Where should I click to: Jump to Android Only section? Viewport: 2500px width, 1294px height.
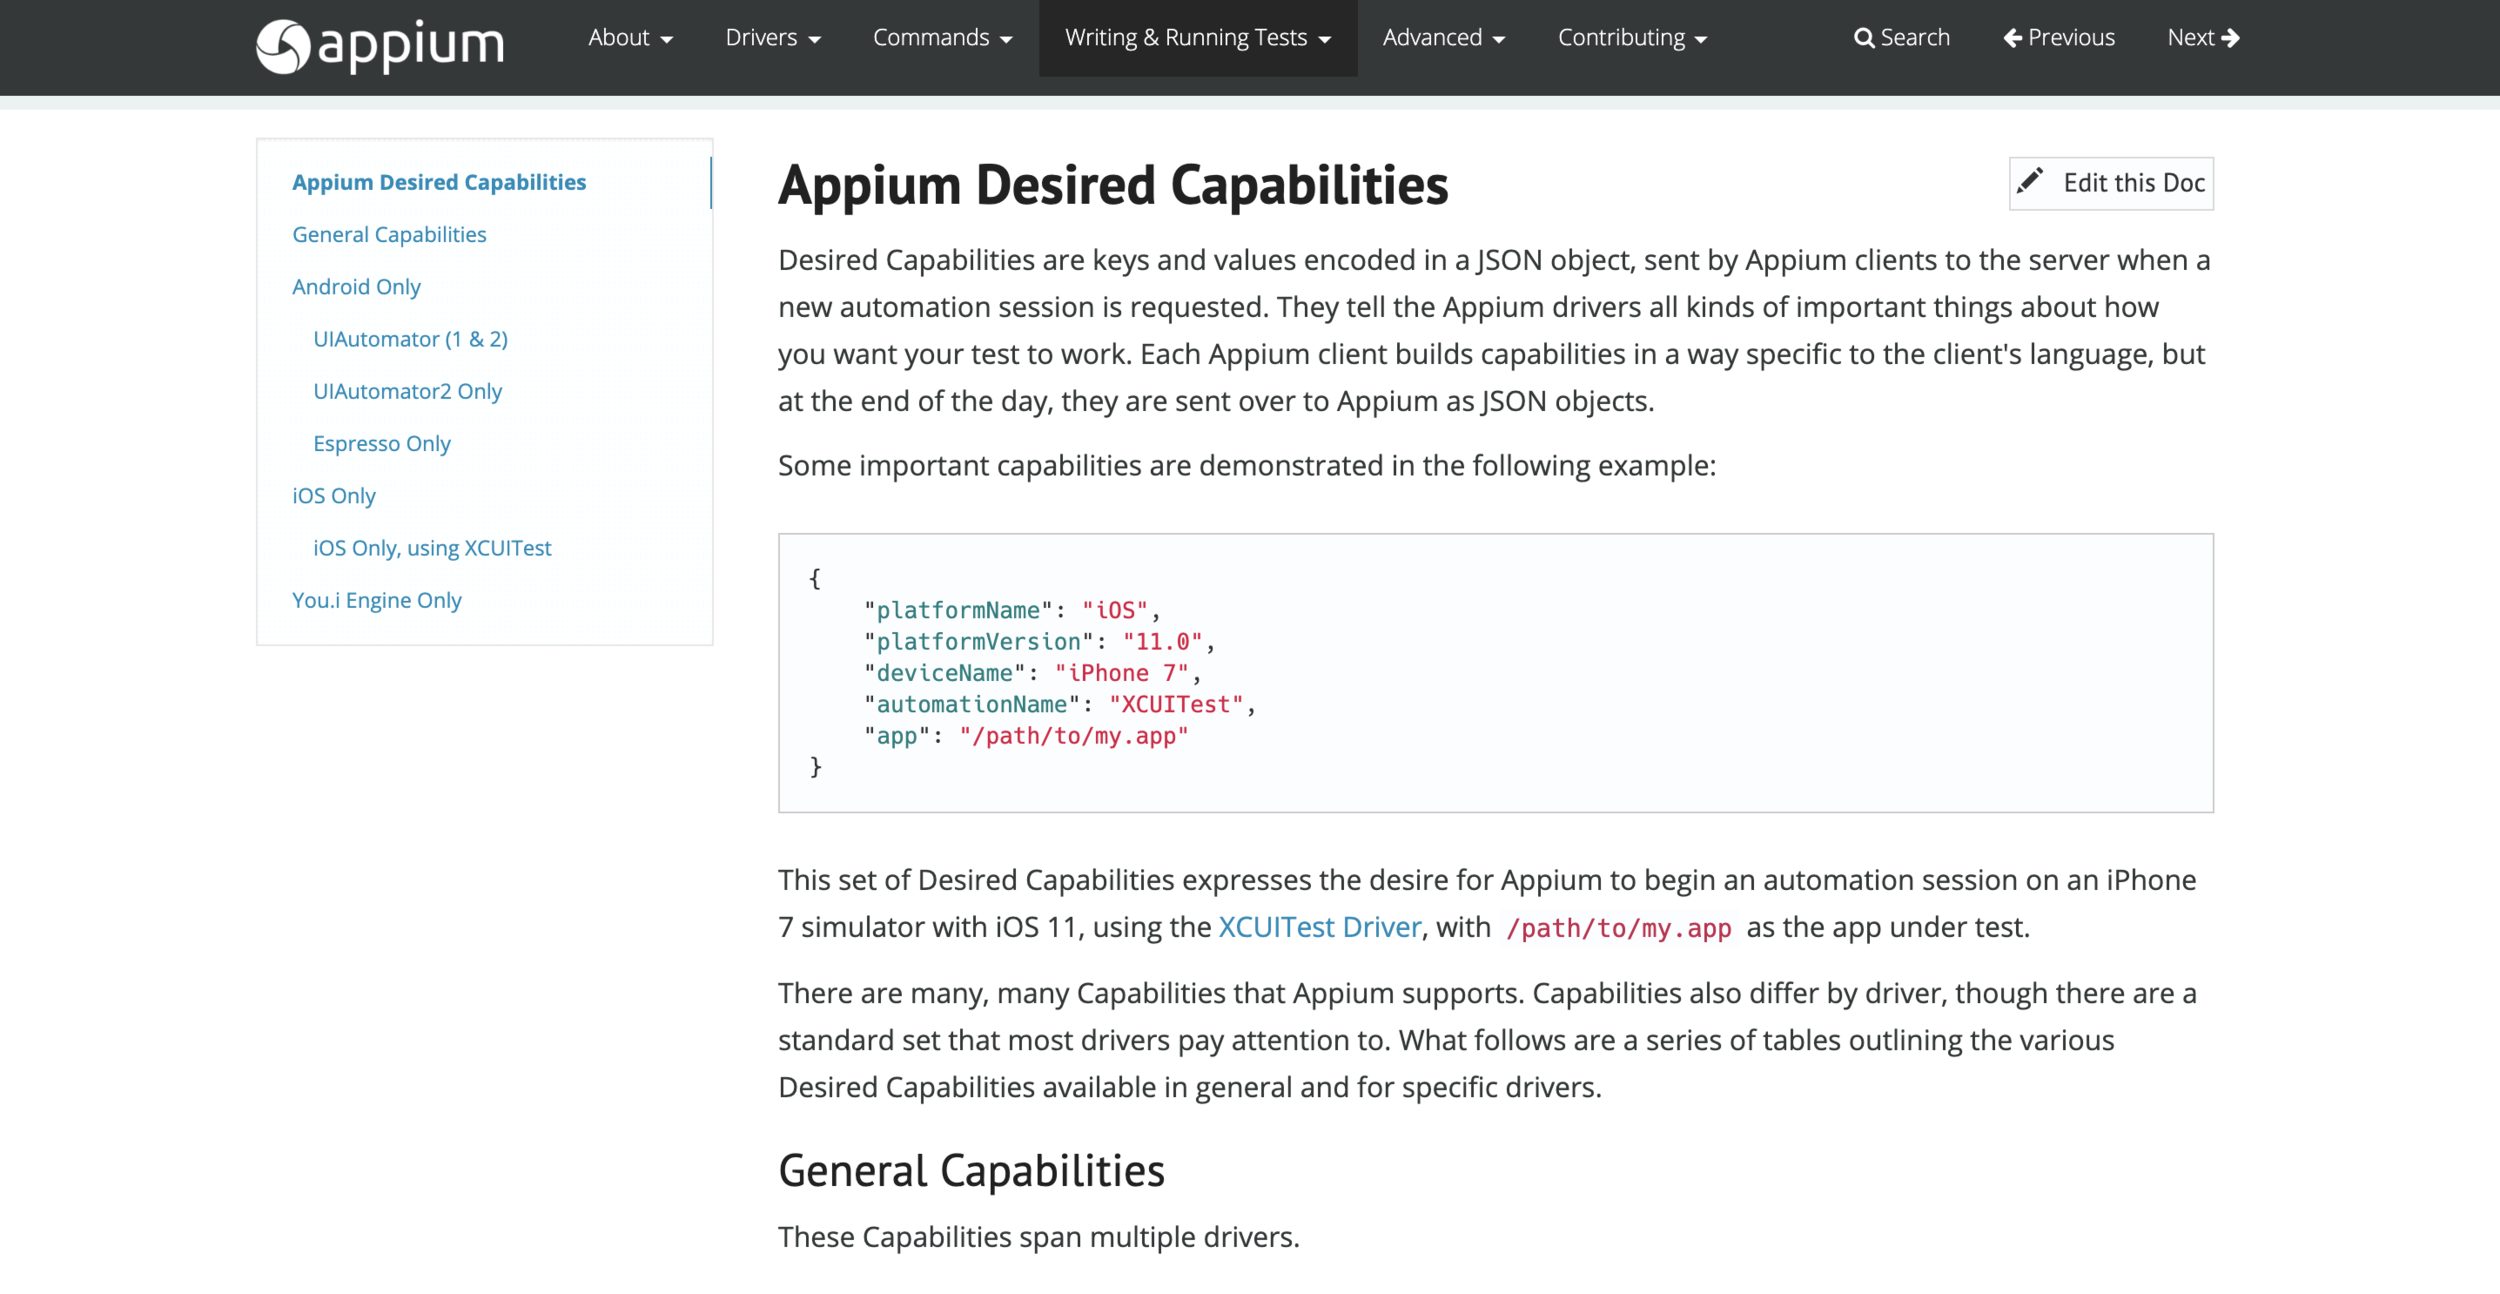pos(356,287)
